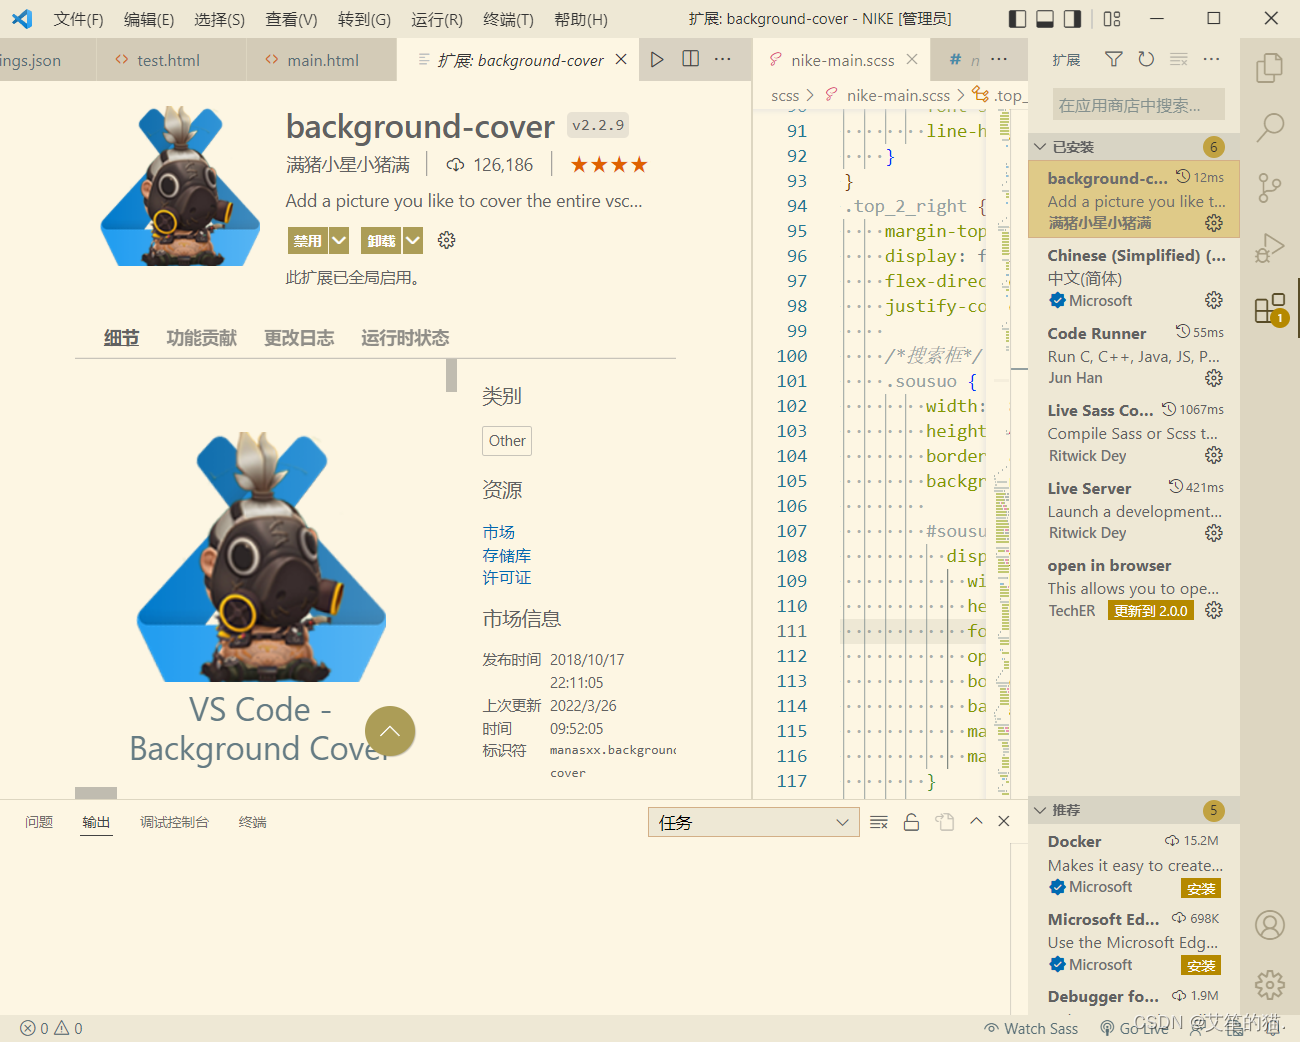Clear the output panel
The width and height of the screenshot is (1300, 1042).
pos(879,822)
